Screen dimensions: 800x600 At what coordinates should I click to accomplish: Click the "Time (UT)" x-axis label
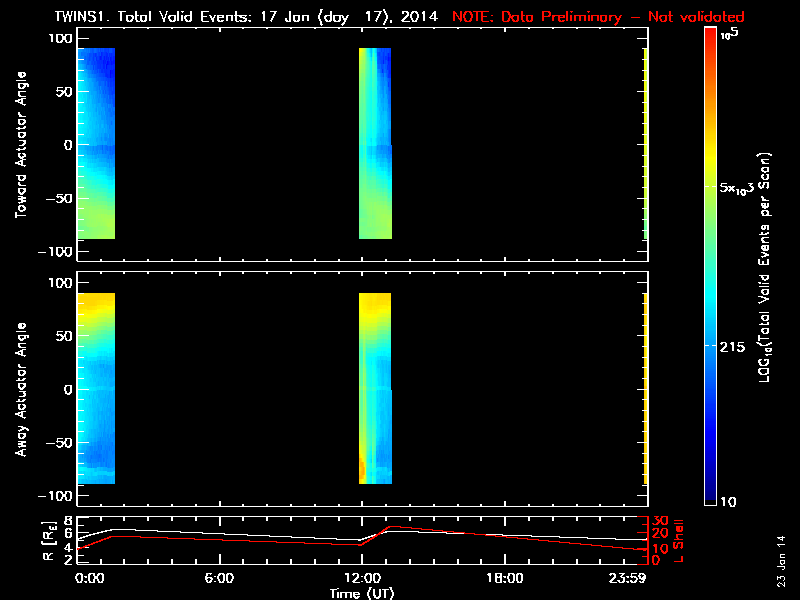363,593
